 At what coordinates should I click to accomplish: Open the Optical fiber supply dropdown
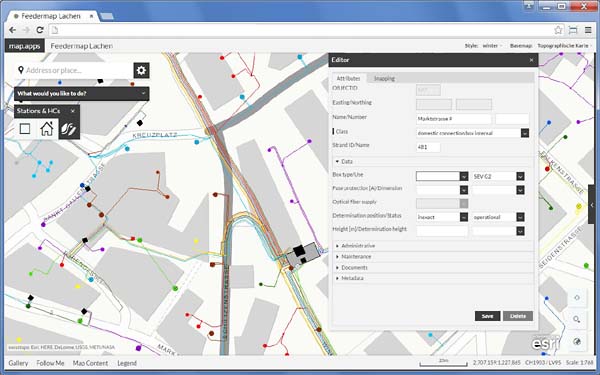pyautogui.click(x=464, y=204)
